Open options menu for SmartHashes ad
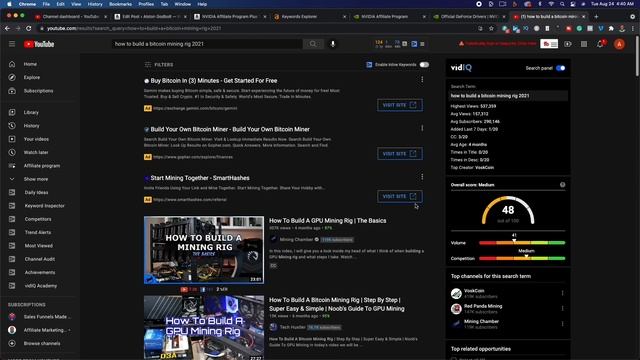This screenshot has width=640, height=360. click(422, 177)
